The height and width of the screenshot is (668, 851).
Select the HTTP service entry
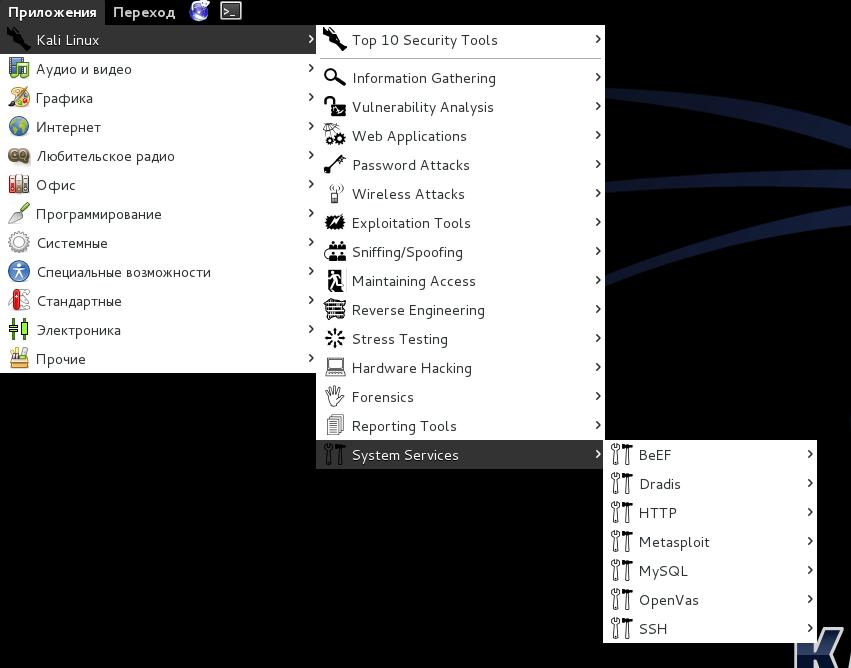[710, 512]
